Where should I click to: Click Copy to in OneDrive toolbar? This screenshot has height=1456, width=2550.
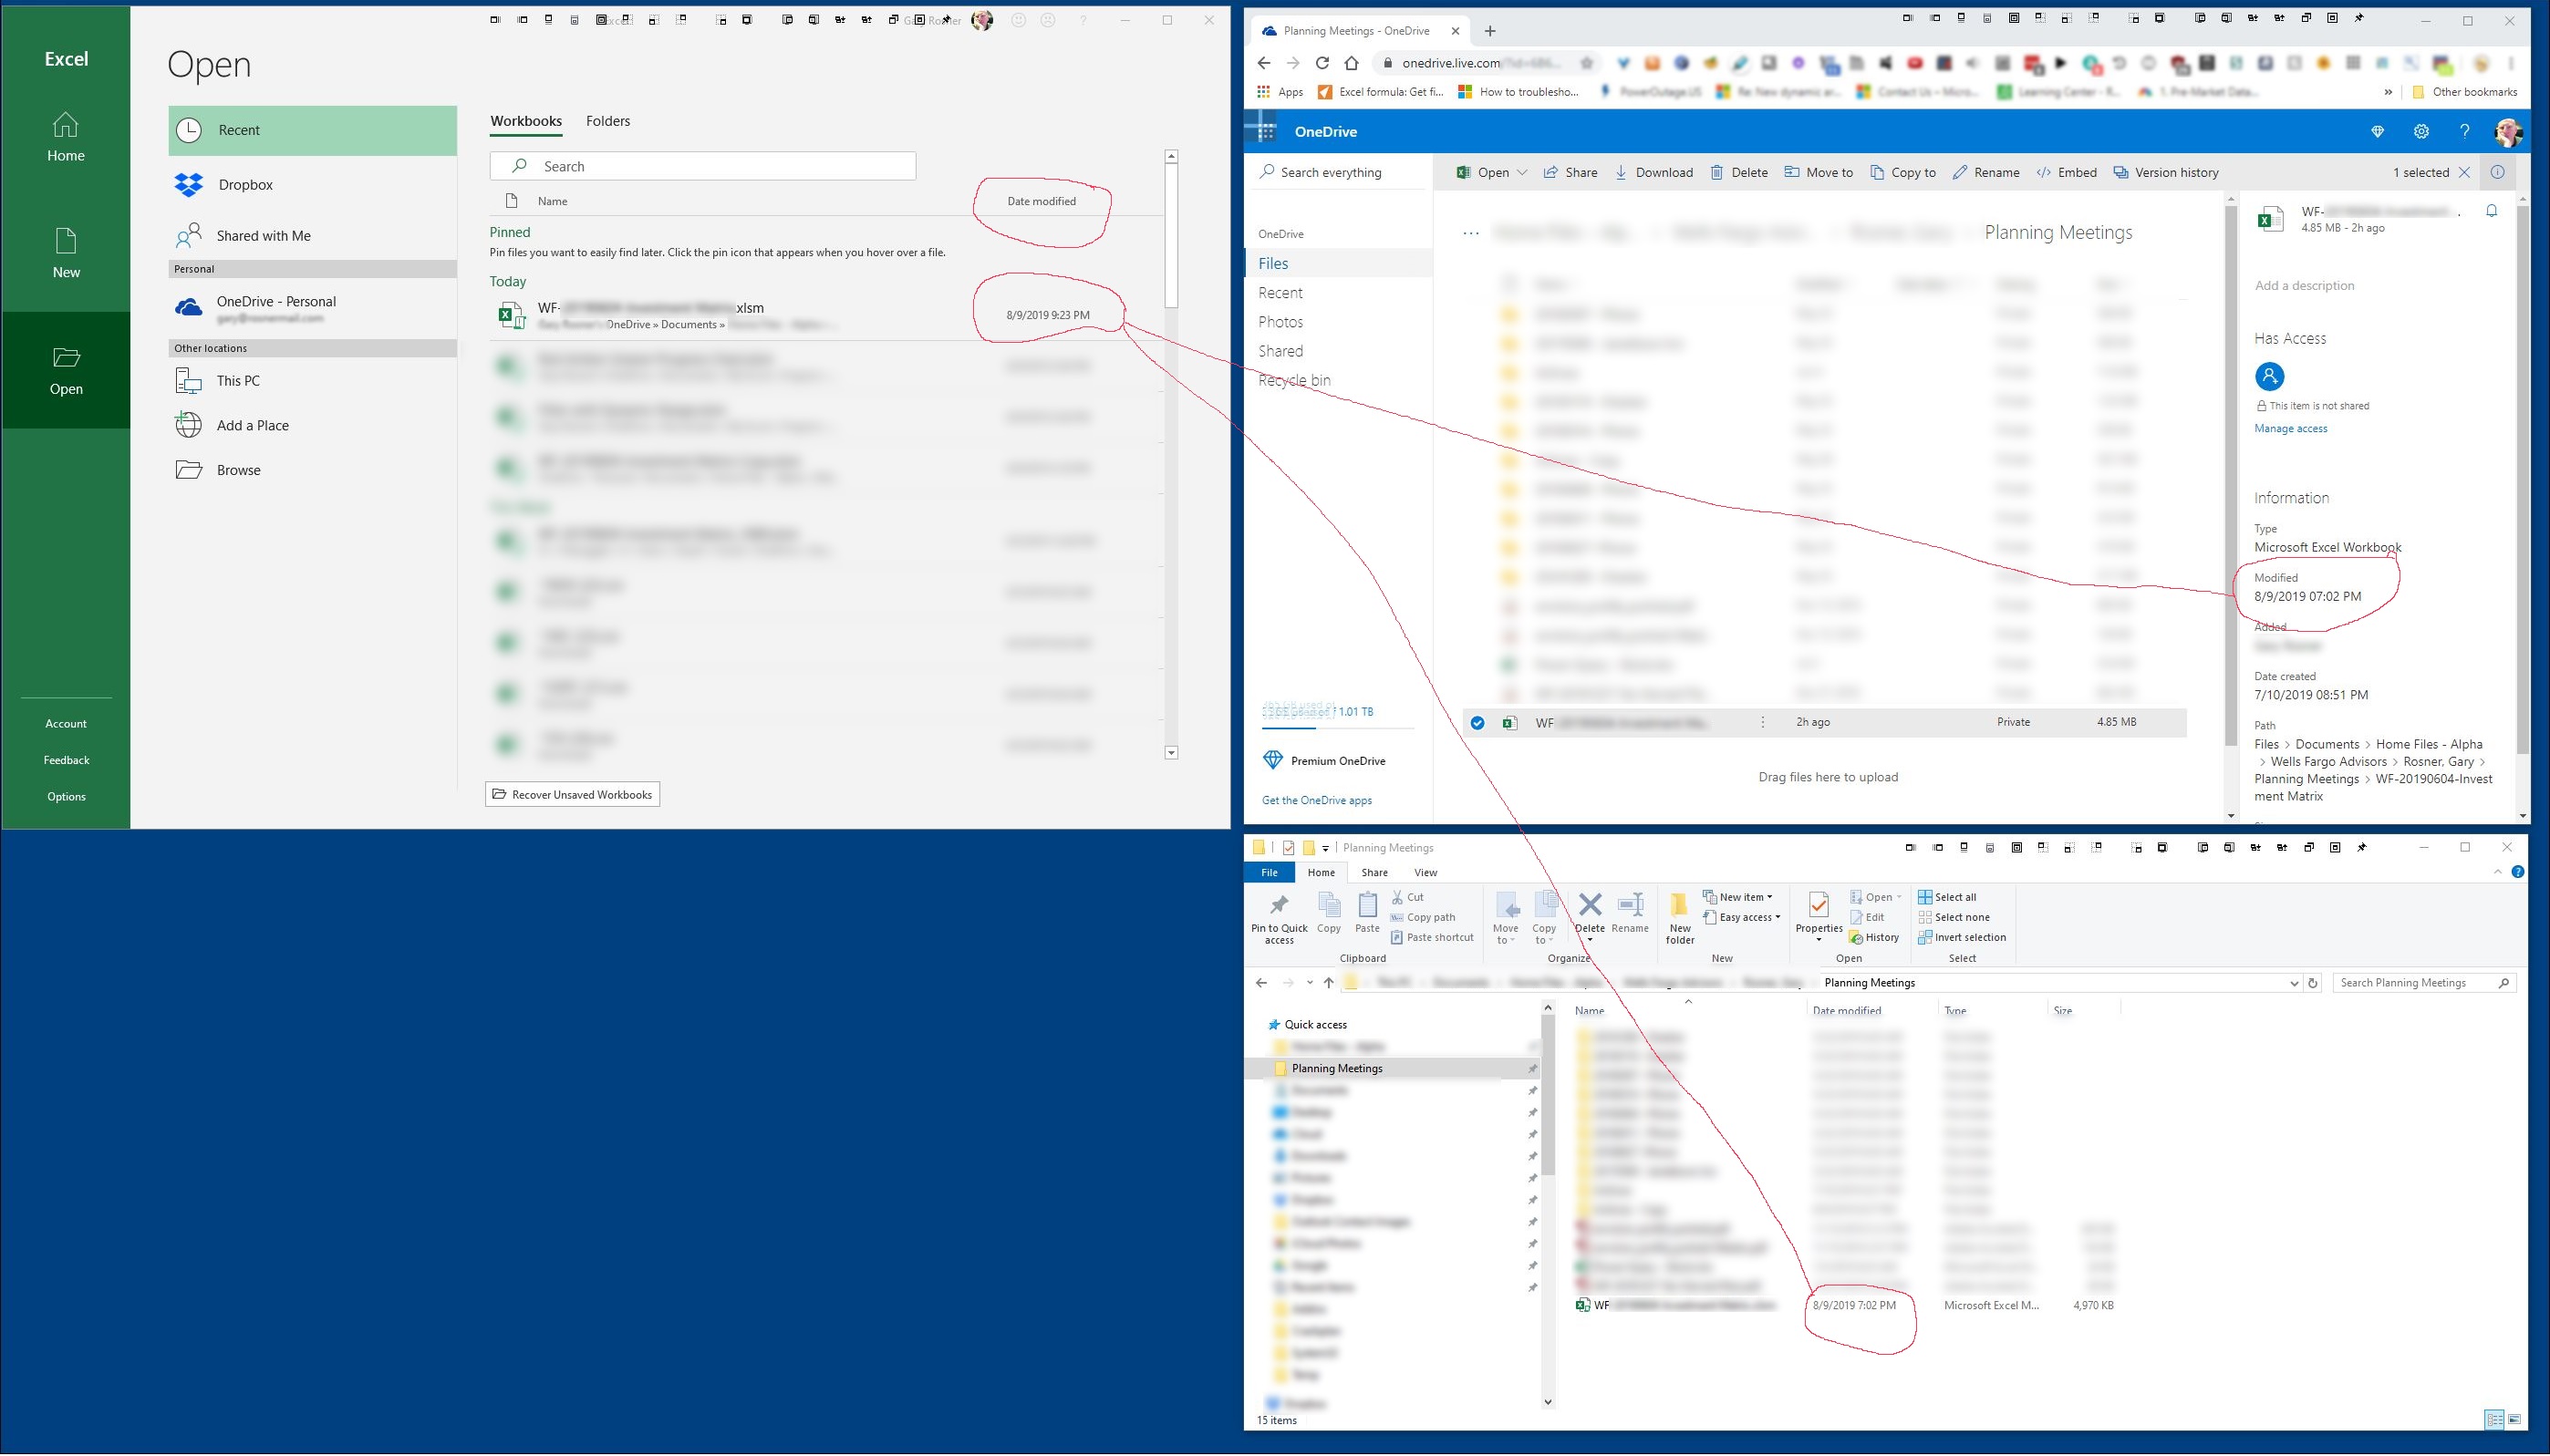tap(1903, 173)
